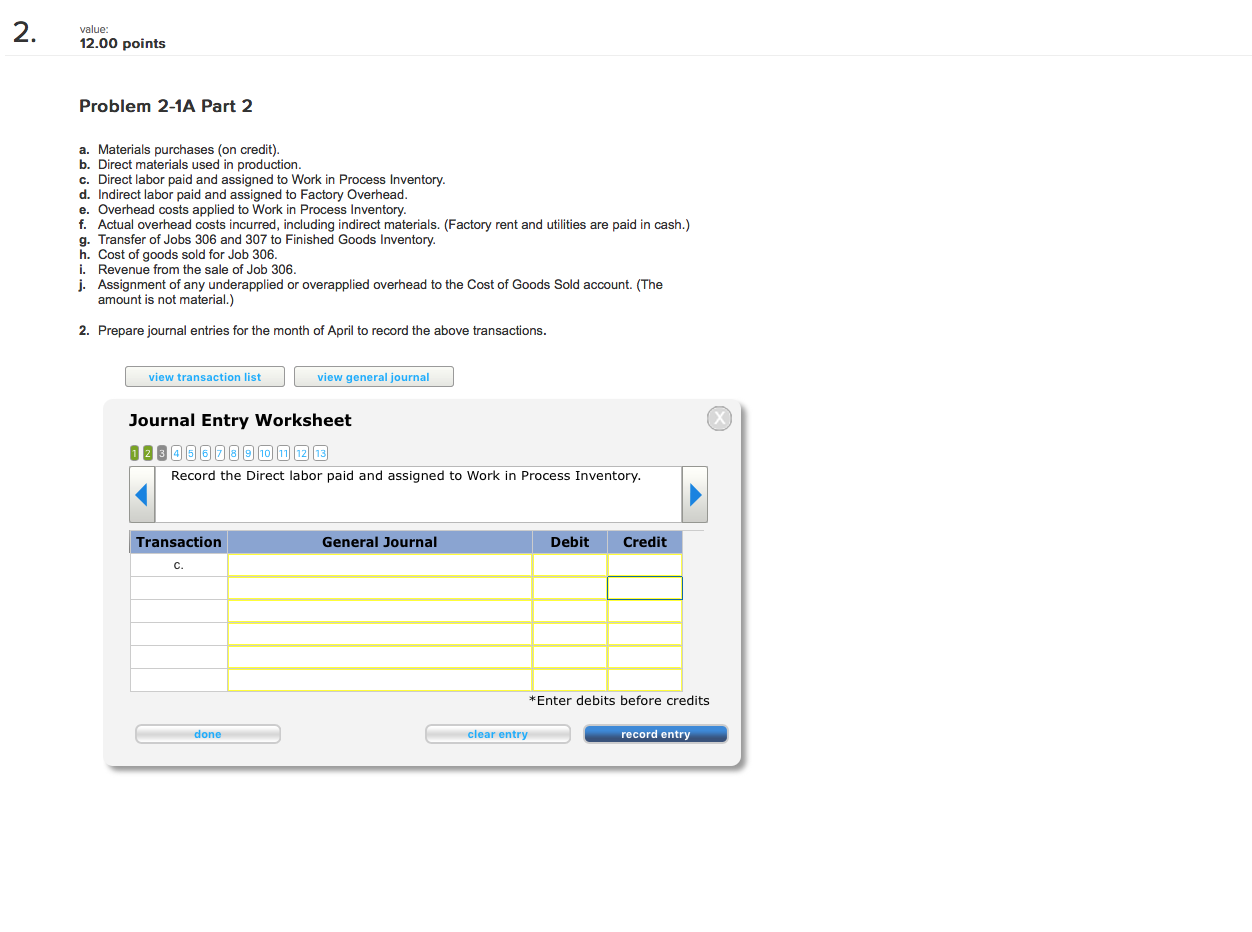The image size is (1252, 932).
Task: Open the view general journal
Action: pyautogui.click(x=373, y=376)
